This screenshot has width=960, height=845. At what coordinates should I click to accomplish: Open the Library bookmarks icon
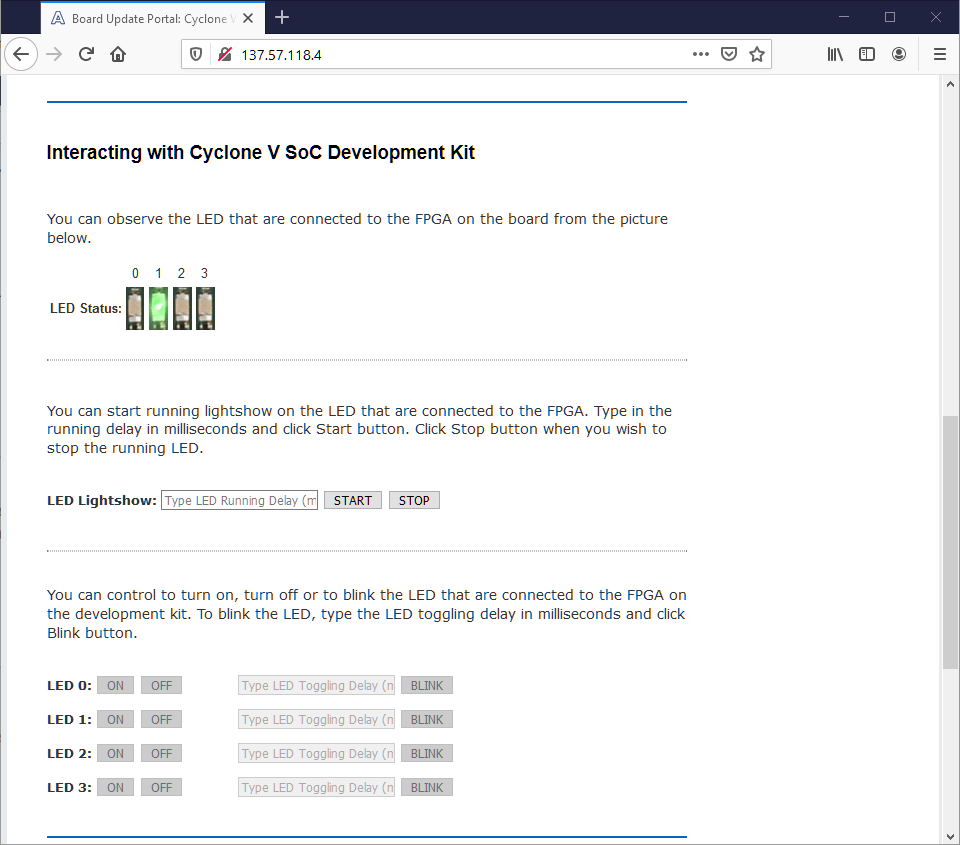tap(835, 54)
